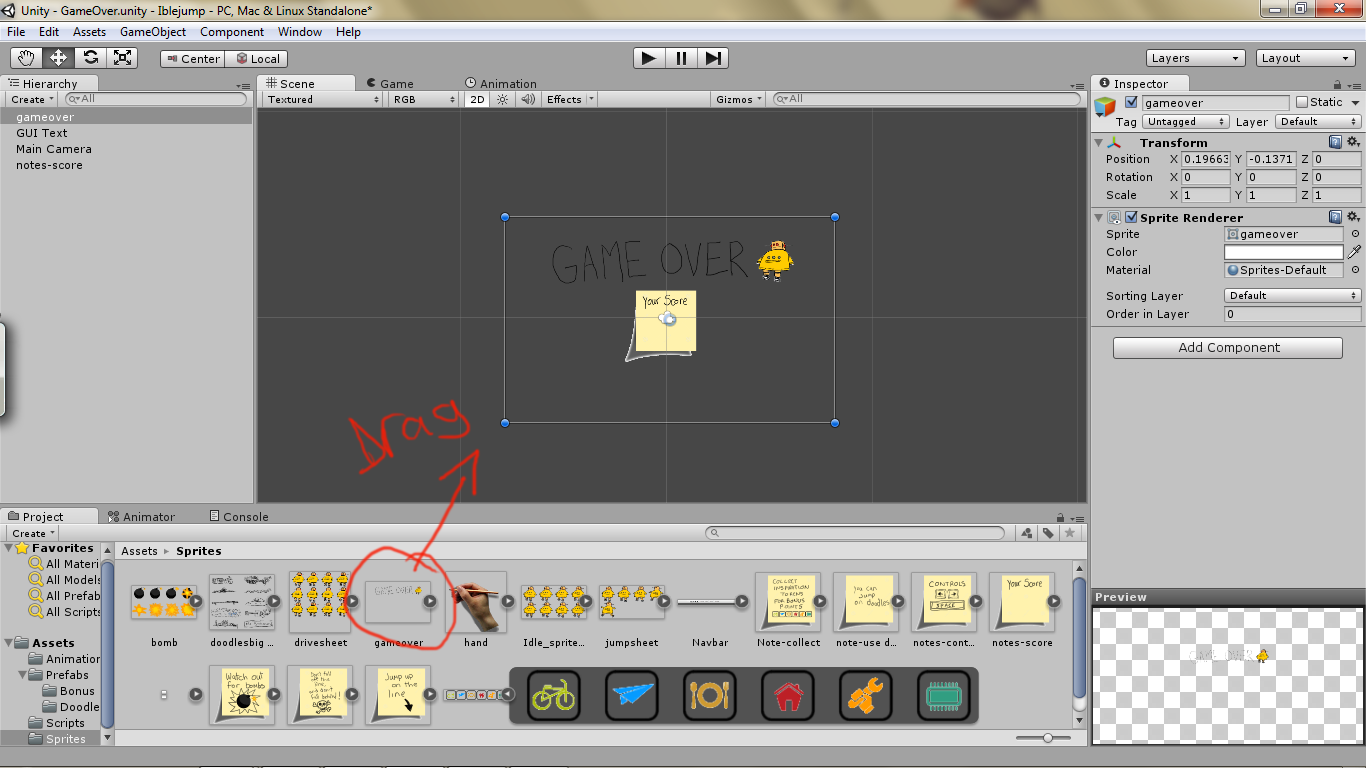Open the Component menu

point(232,32)
